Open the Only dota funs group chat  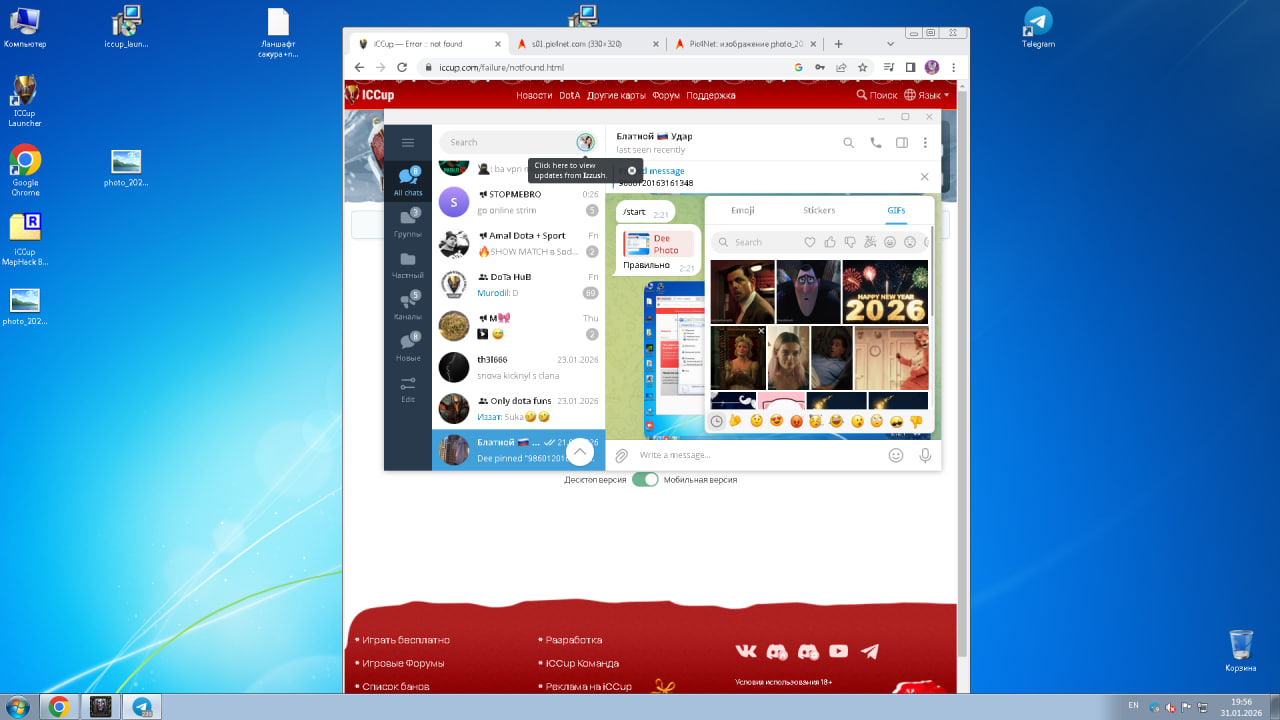tap(519, 408)
